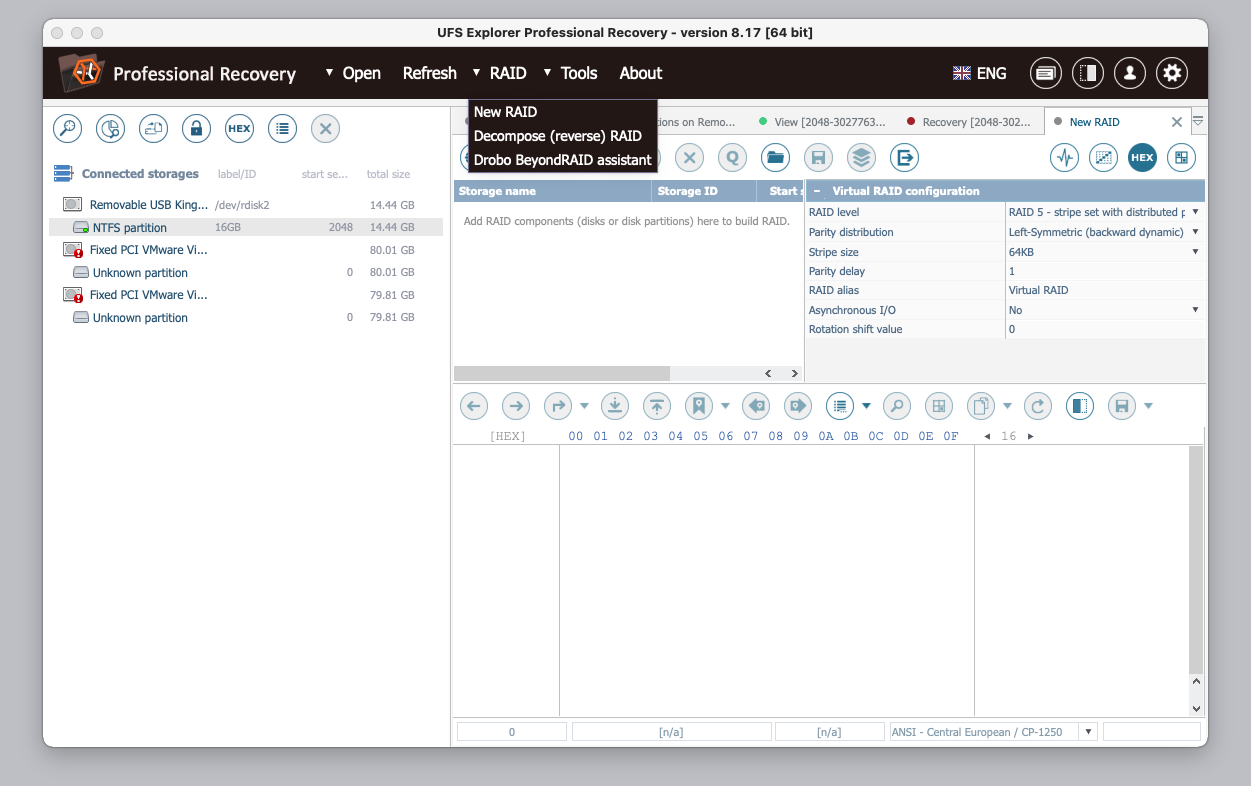Click the user account icon in header
The height and width of the screenshot is (786, 1251).
coord(1130,73)
